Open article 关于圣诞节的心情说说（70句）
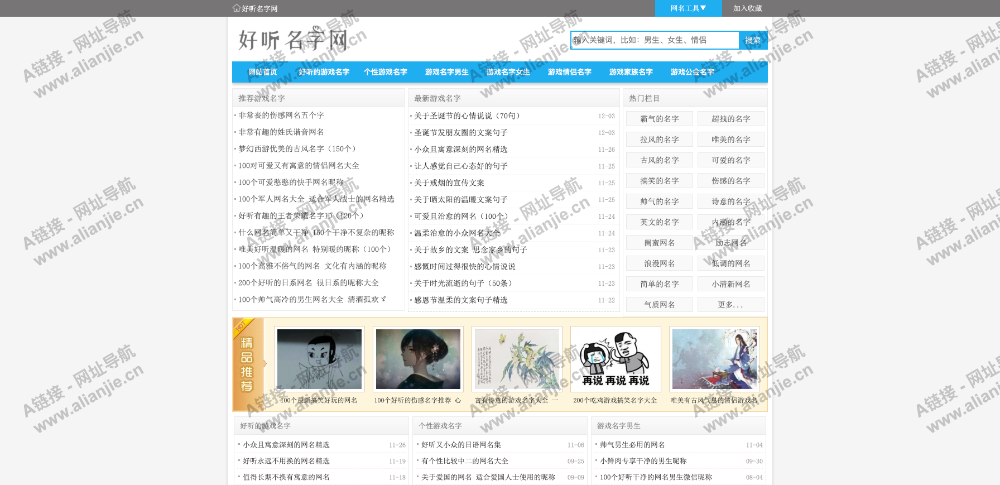The width and height of the screenshot is (1000, 485). 467,116
